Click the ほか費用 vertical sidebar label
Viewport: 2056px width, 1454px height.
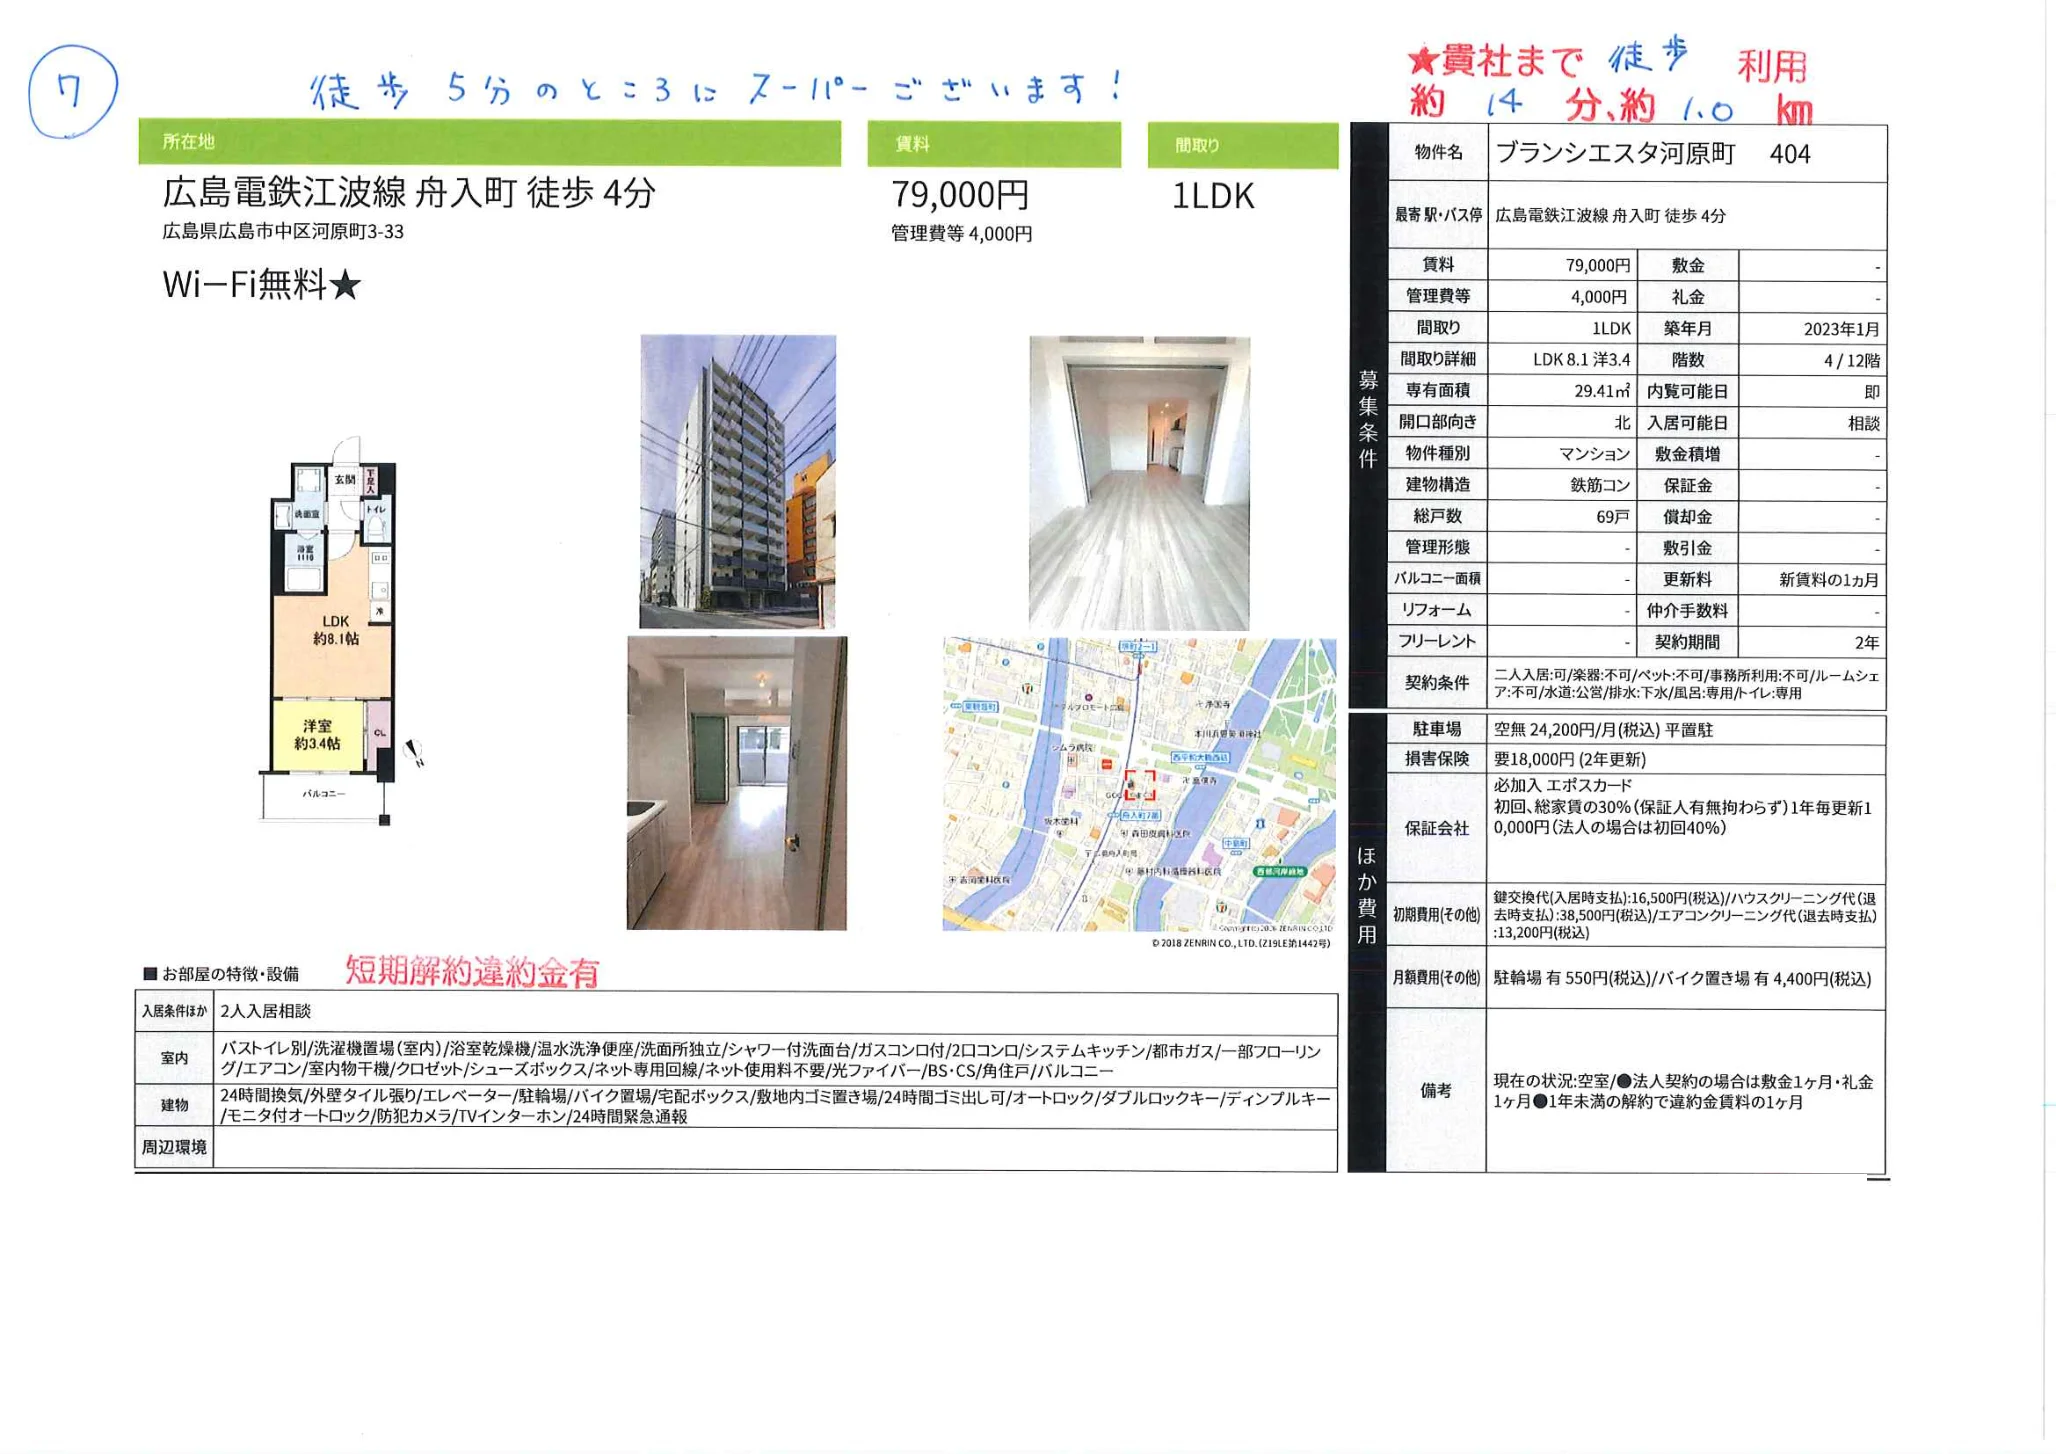tap(1366, 895)
